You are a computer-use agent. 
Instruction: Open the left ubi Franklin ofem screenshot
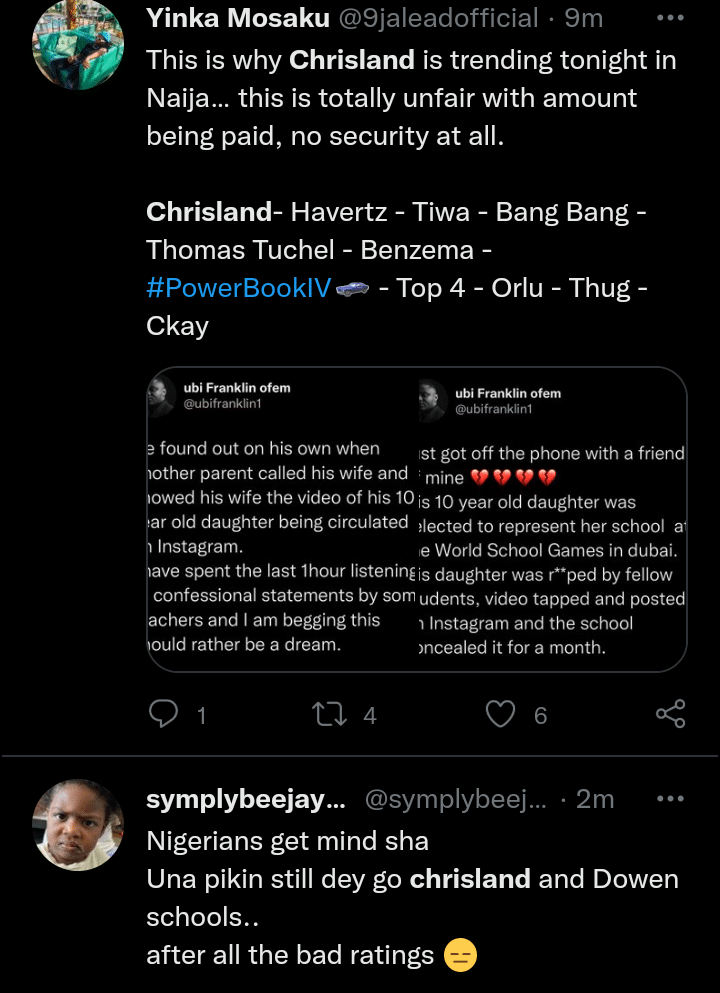click(x=279, y=520)
